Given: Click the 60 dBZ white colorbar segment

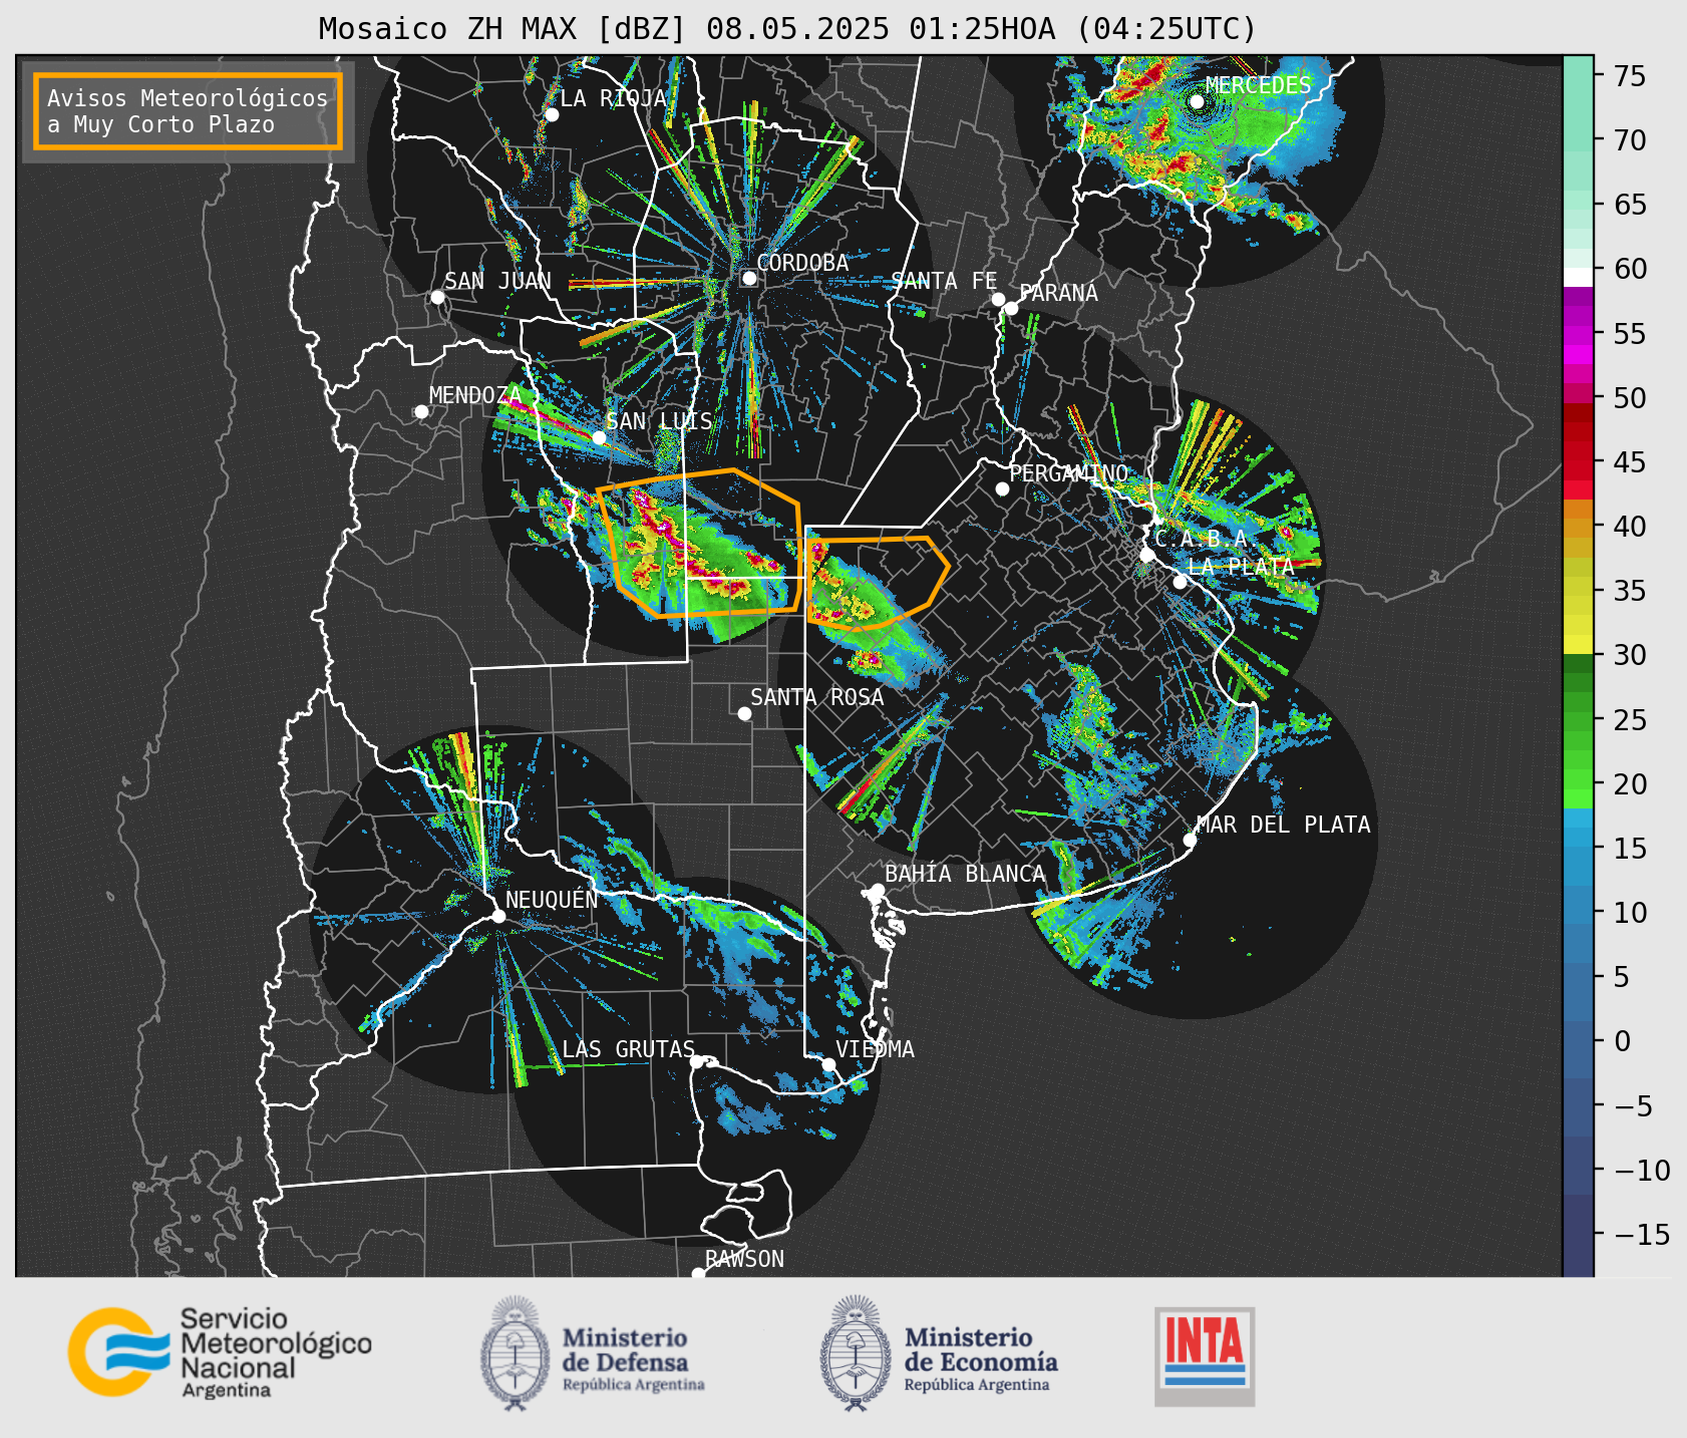Looking at the screenshot, I should pos(1578,277).
